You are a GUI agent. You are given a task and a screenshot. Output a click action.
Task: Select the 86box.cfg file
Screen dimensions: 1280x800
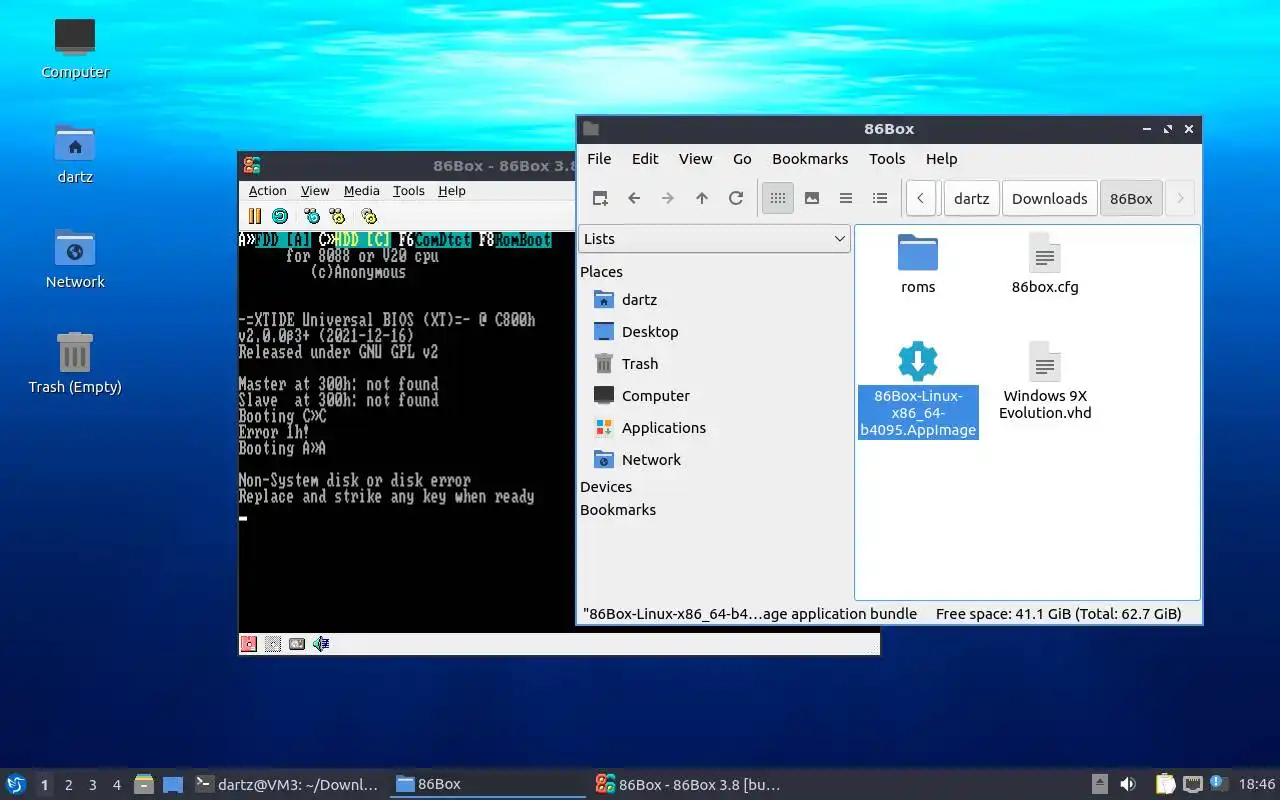[x=1045, y=264]
